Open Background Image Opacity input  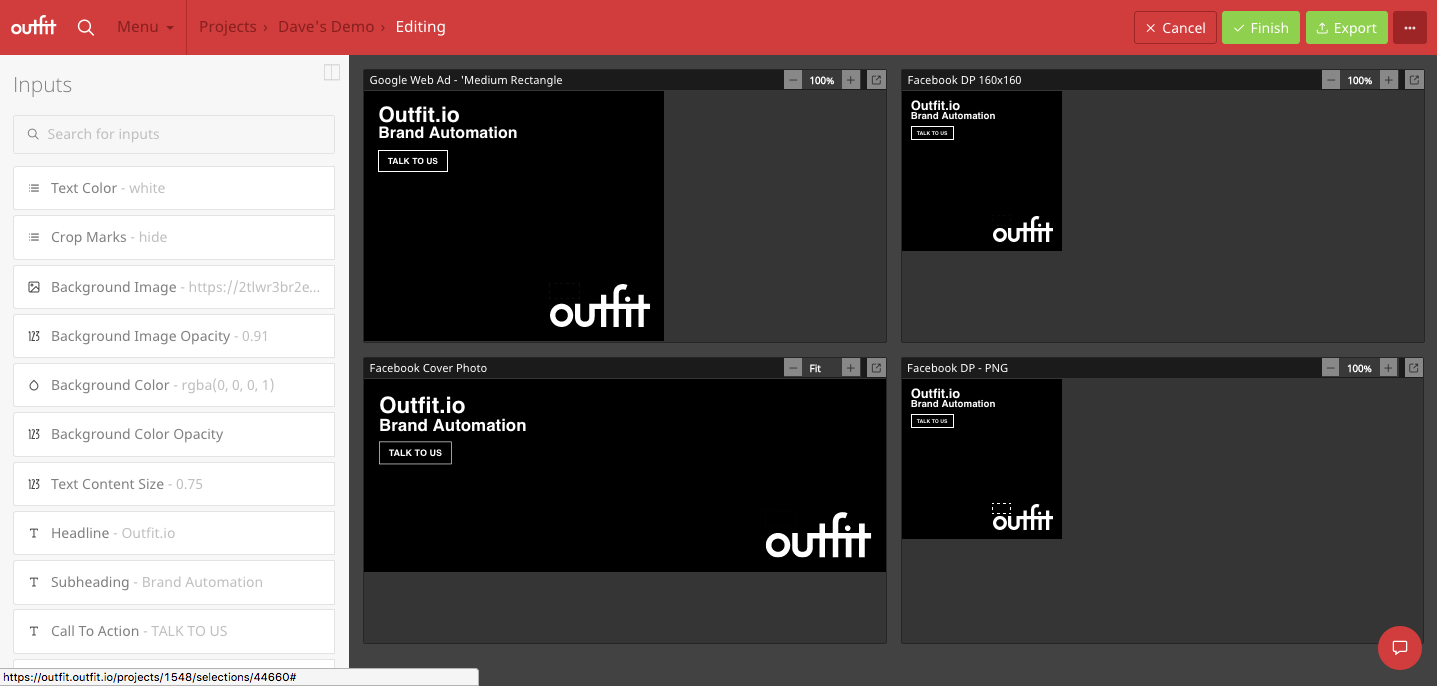tap(174, 336)
